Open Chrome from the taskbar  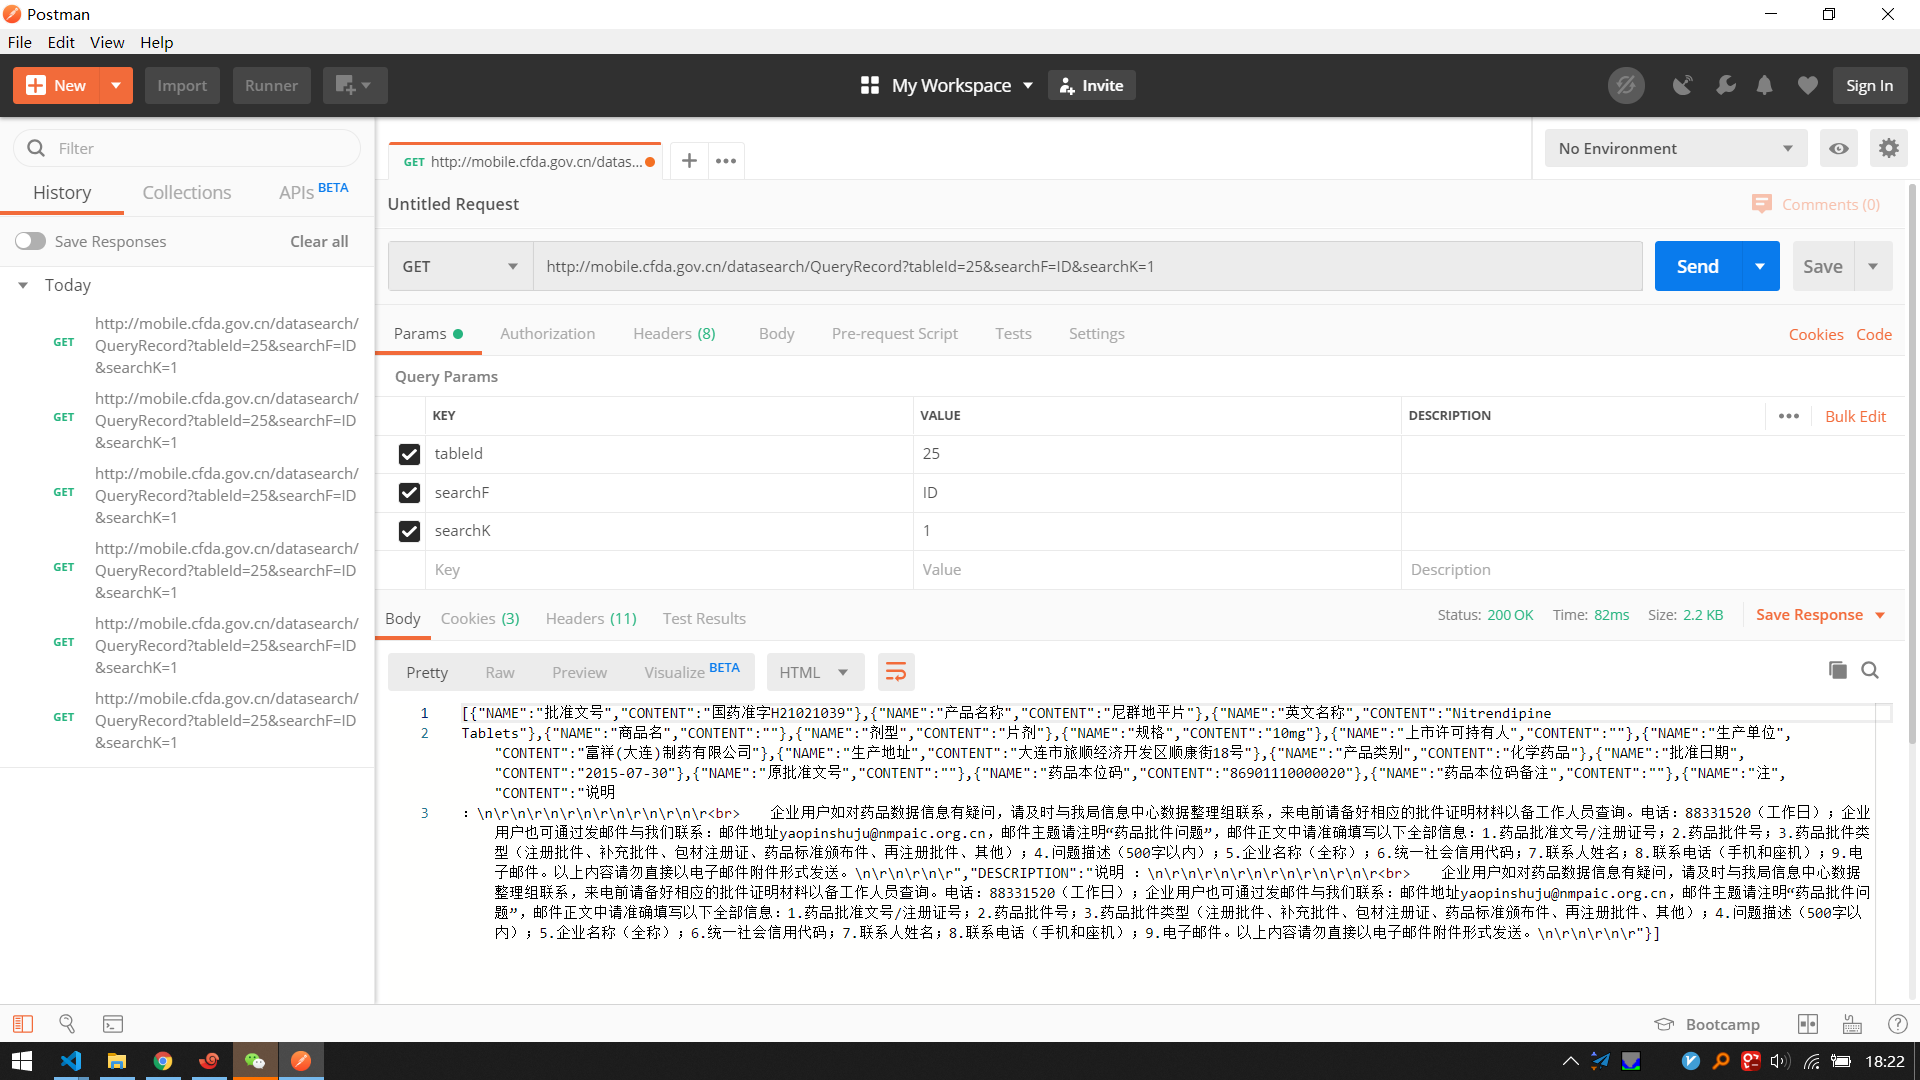(x=163, y=1061)
